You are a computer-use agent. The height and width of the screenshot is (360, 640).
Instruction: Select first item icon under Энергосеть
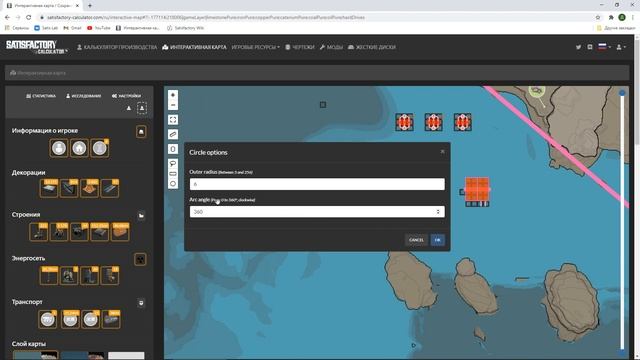pyautogui.click(x=49, y=276)
